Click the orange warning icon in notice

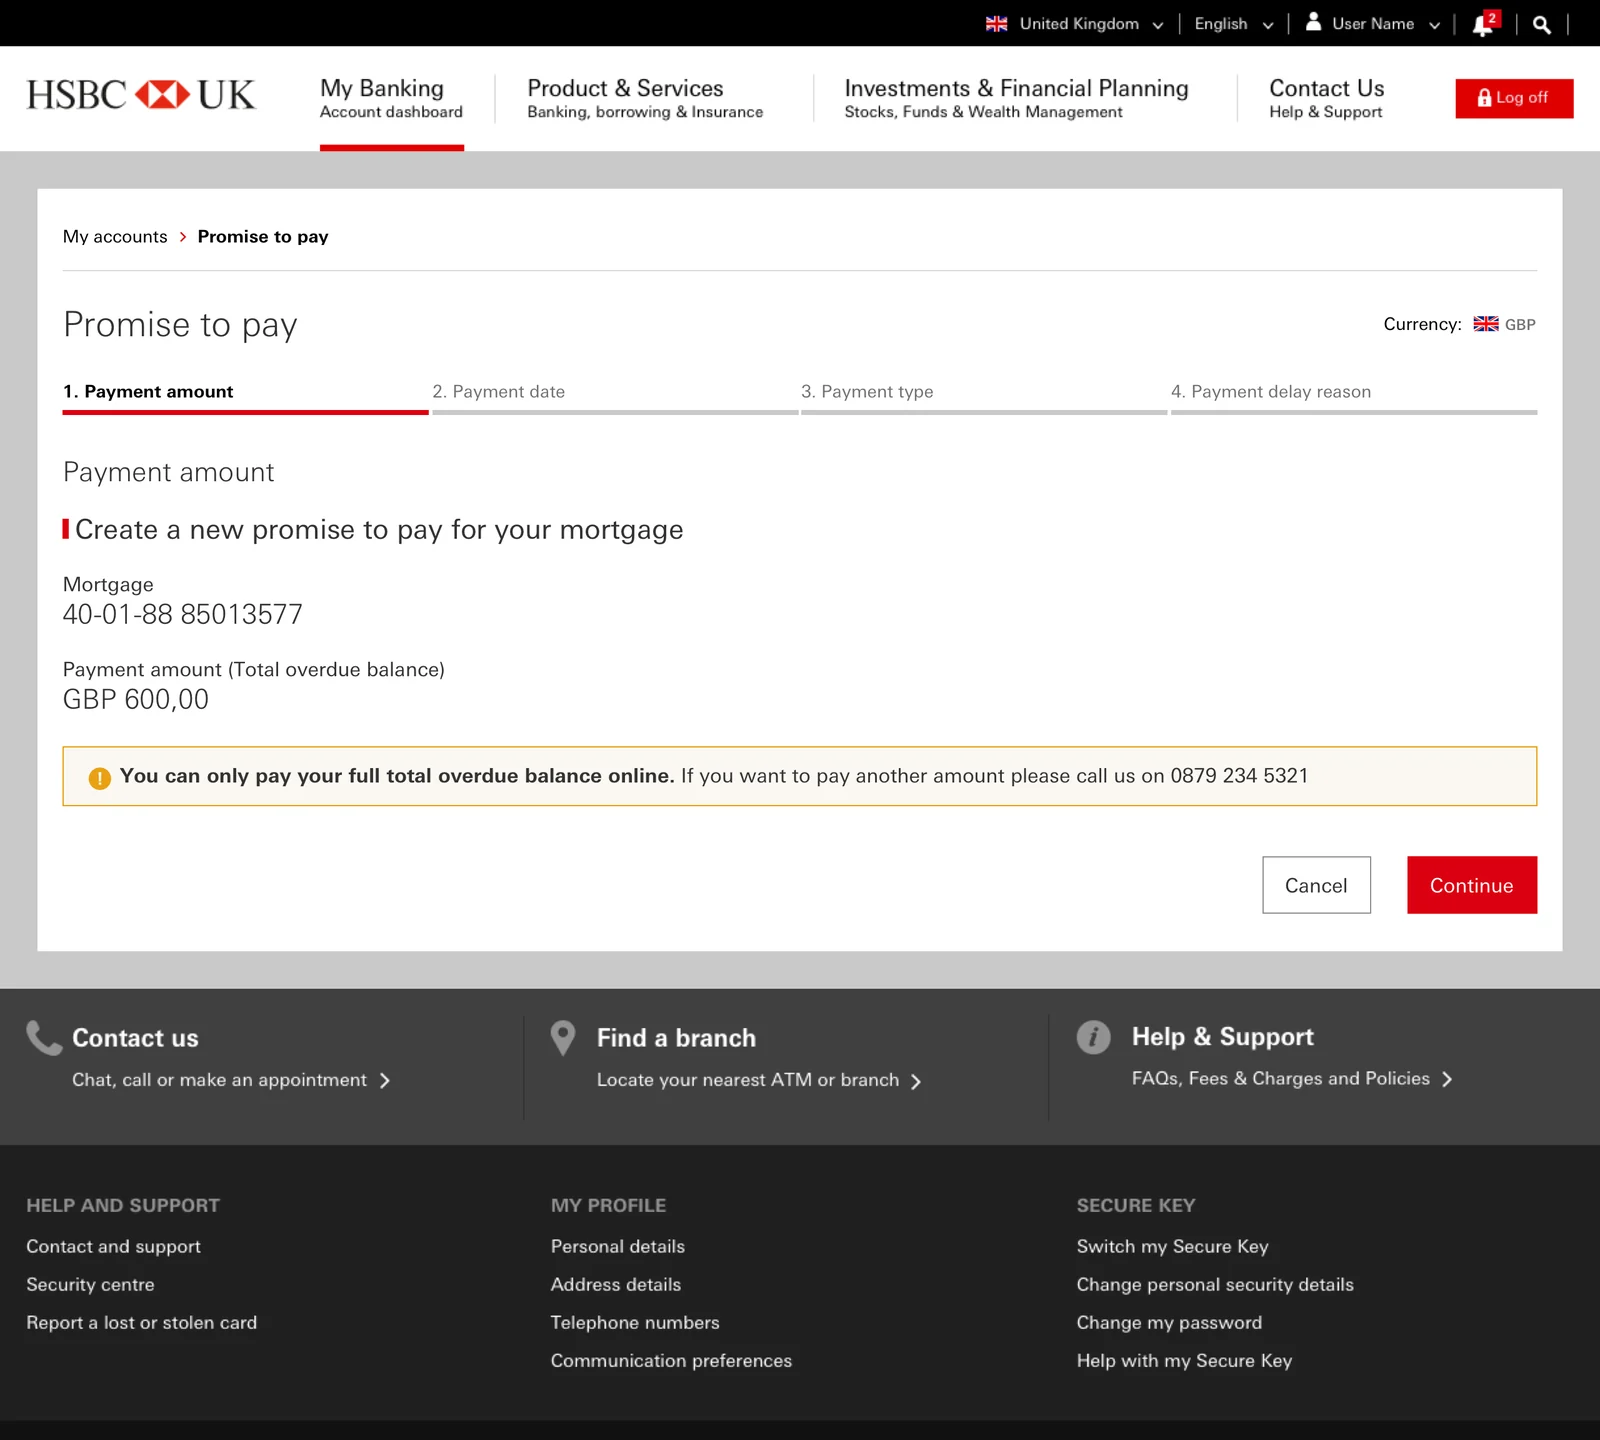[99, 778]
